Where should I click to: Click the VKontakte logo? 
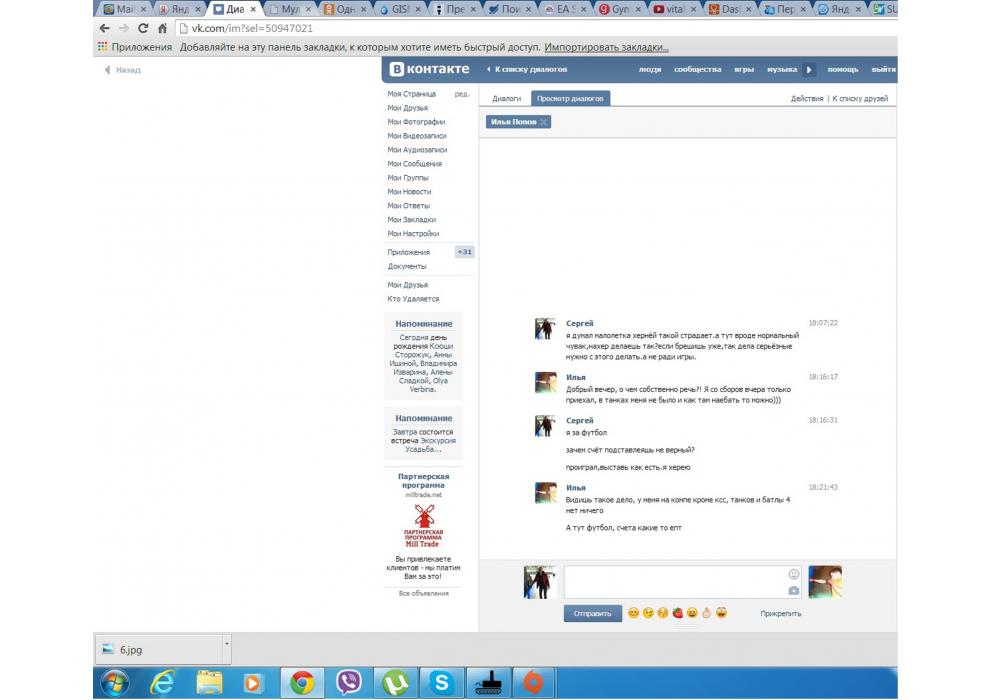(x=429, y=69)
